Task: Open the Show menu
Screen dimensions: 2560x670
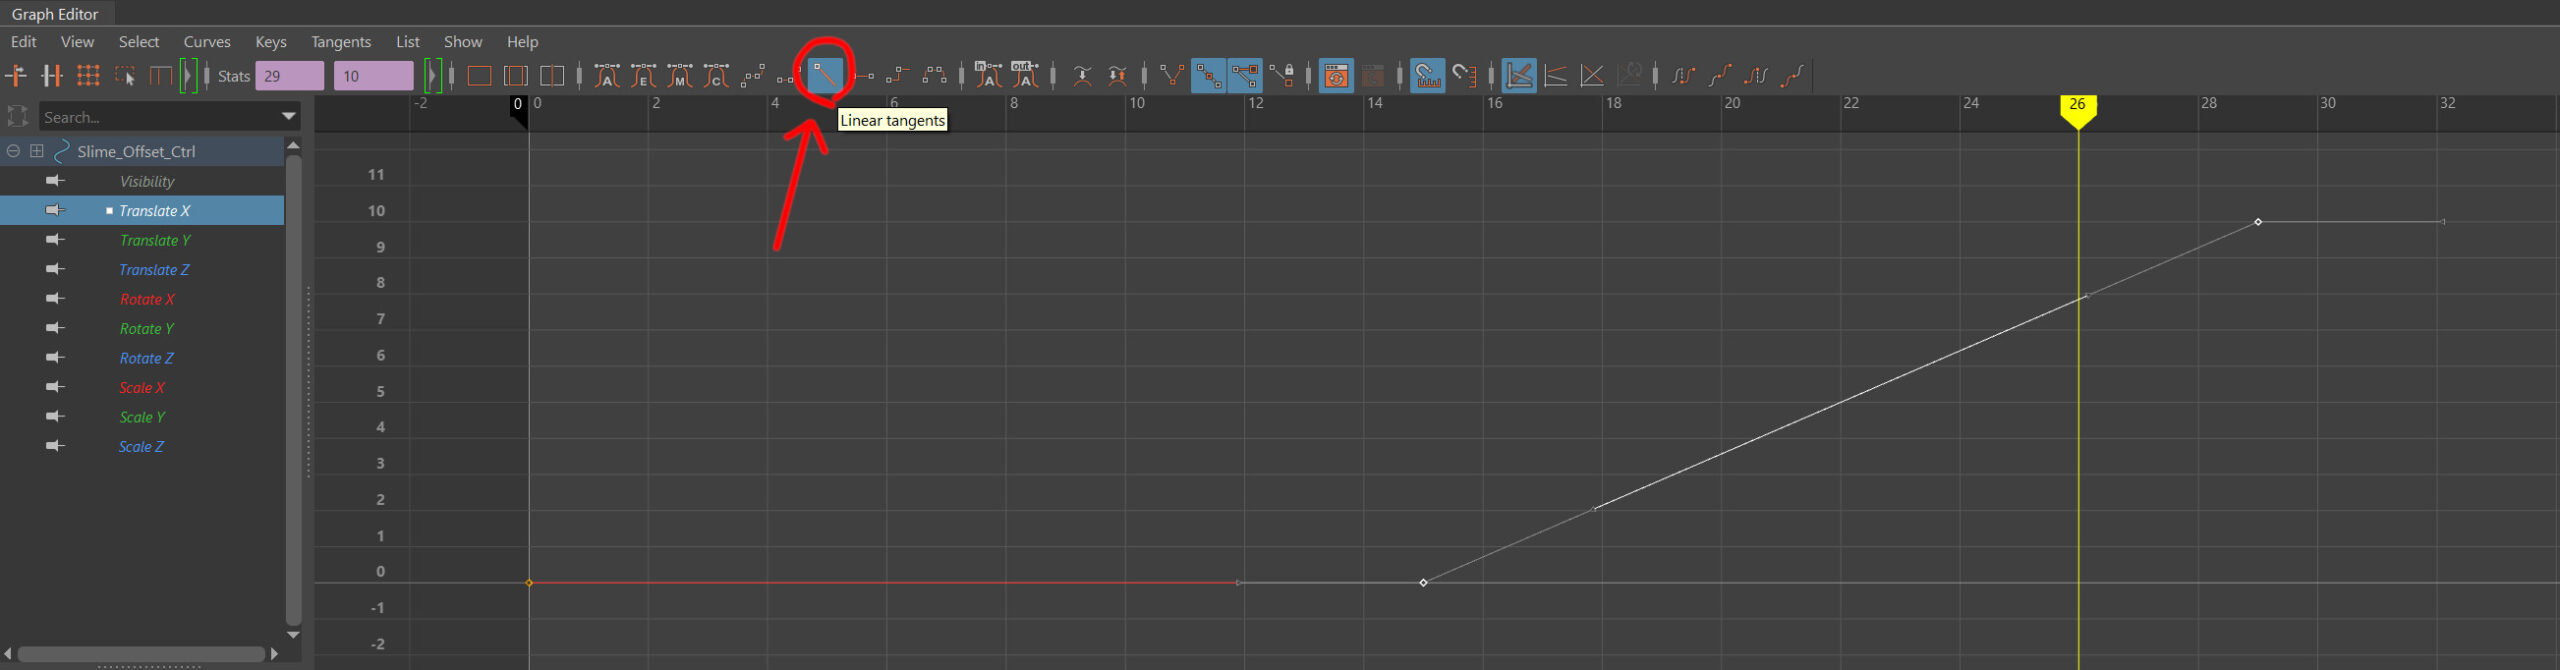Action: tap(463, 41)
